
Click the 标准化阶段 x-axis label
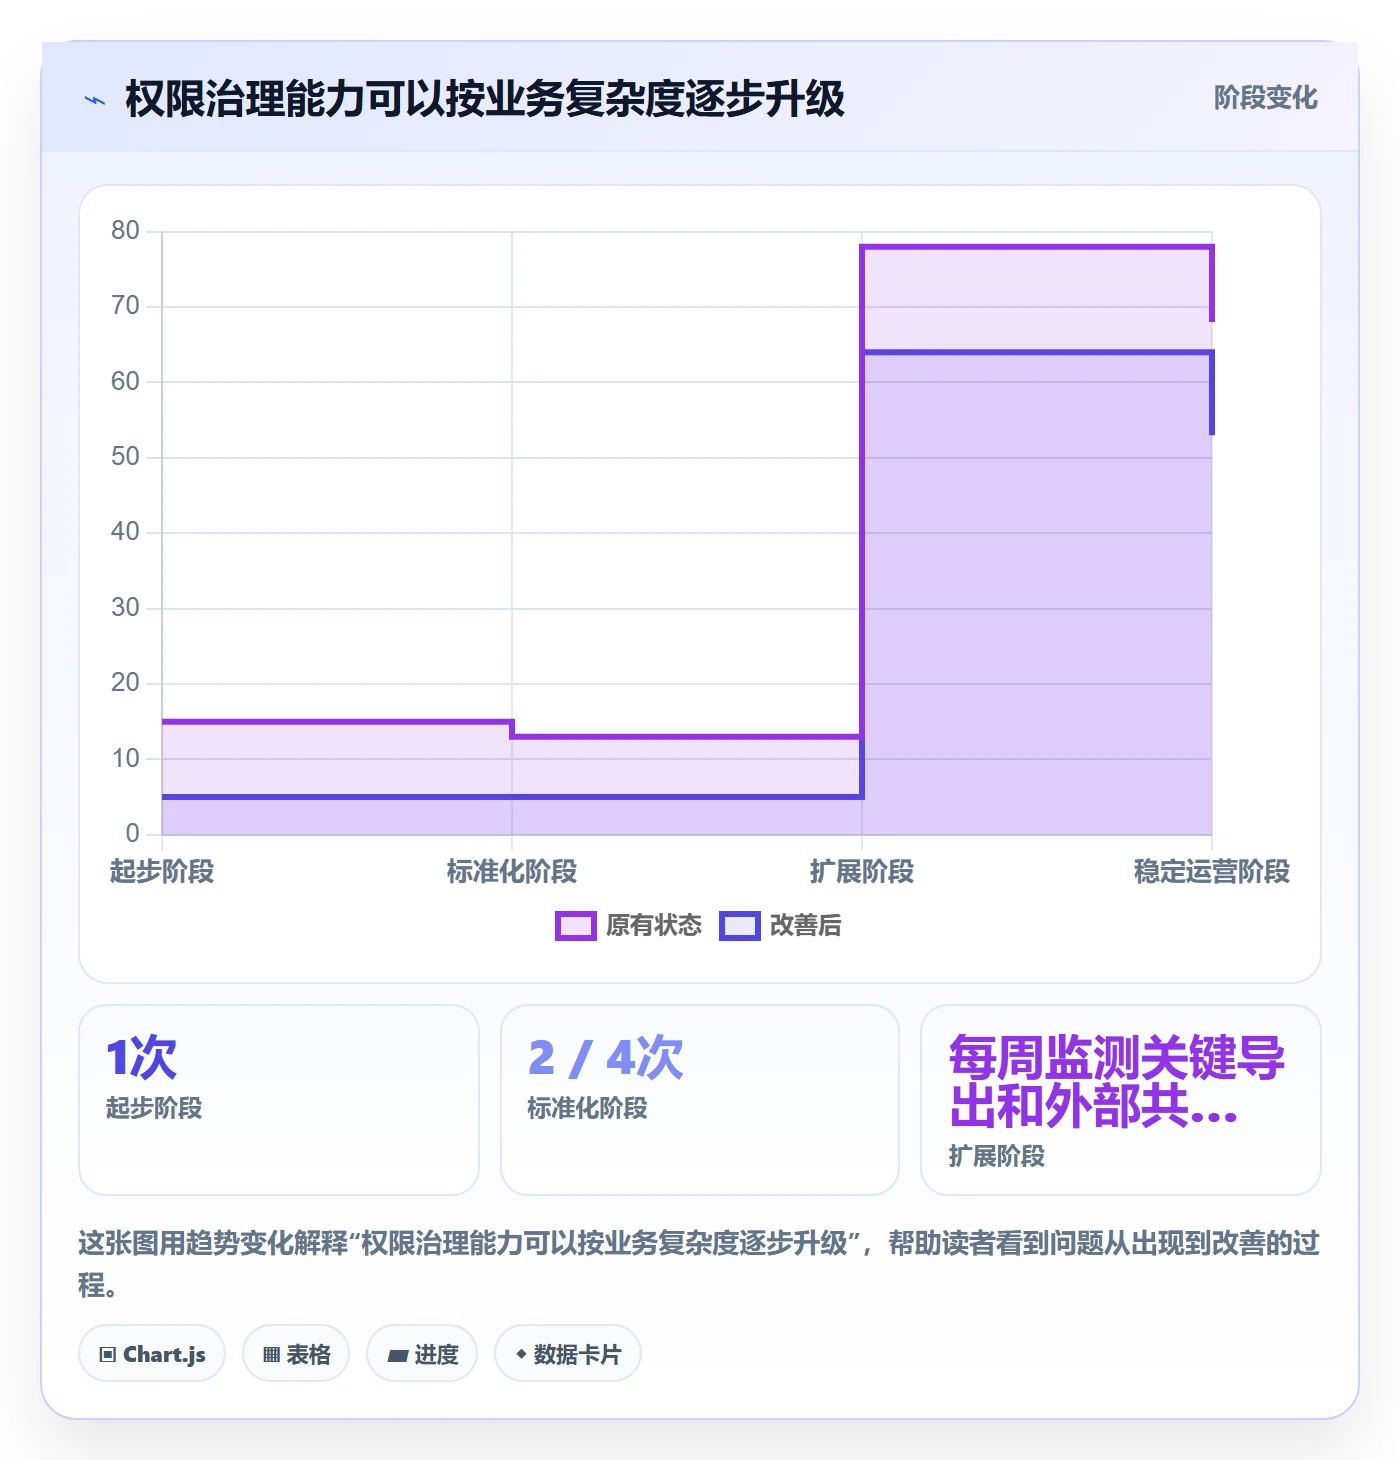coord(512,872)
